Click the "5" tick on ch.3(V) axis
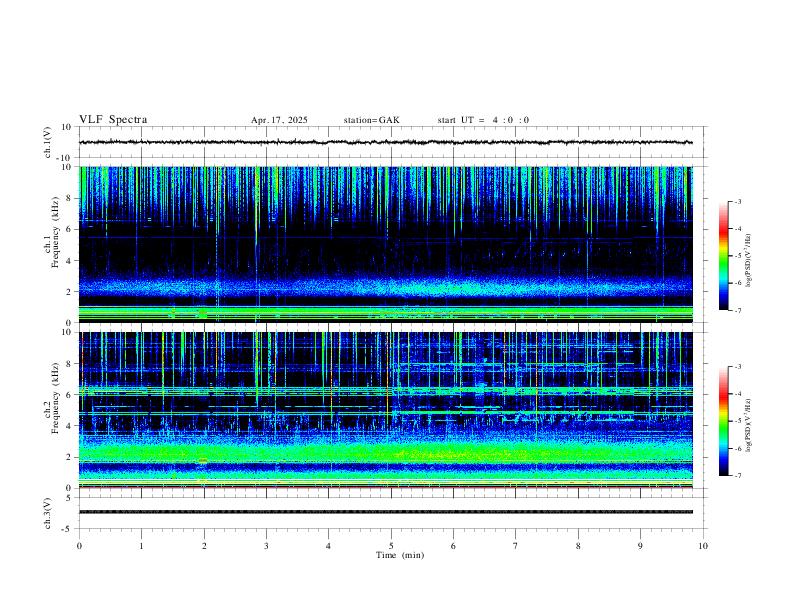792x612 pixels. [x=69, y=498]
